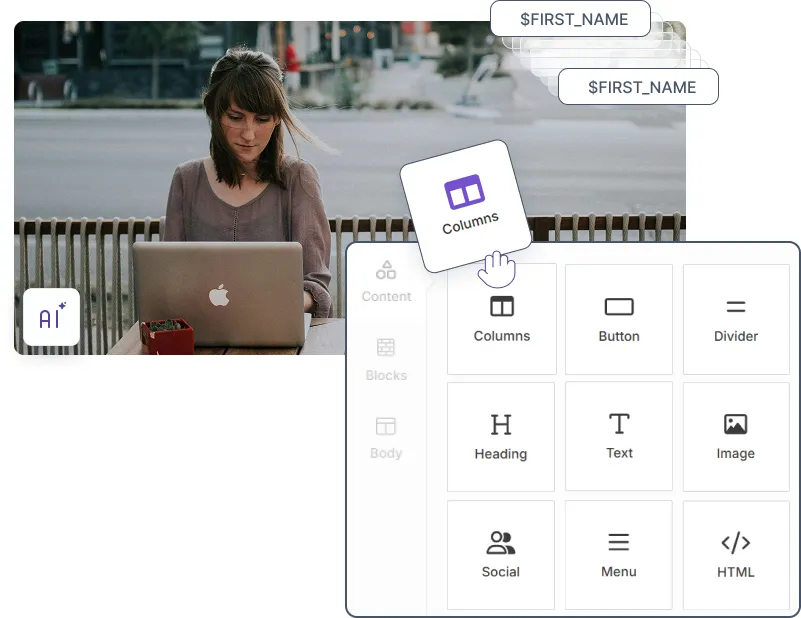Choose the Divider block icon
This screenshot has height=618, width=801.
(x=735, y=307)
